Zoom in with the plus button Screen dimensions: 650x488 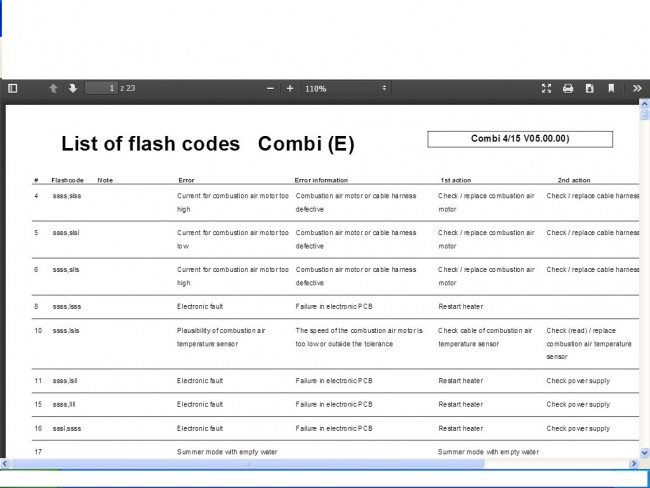pos(290,88)
